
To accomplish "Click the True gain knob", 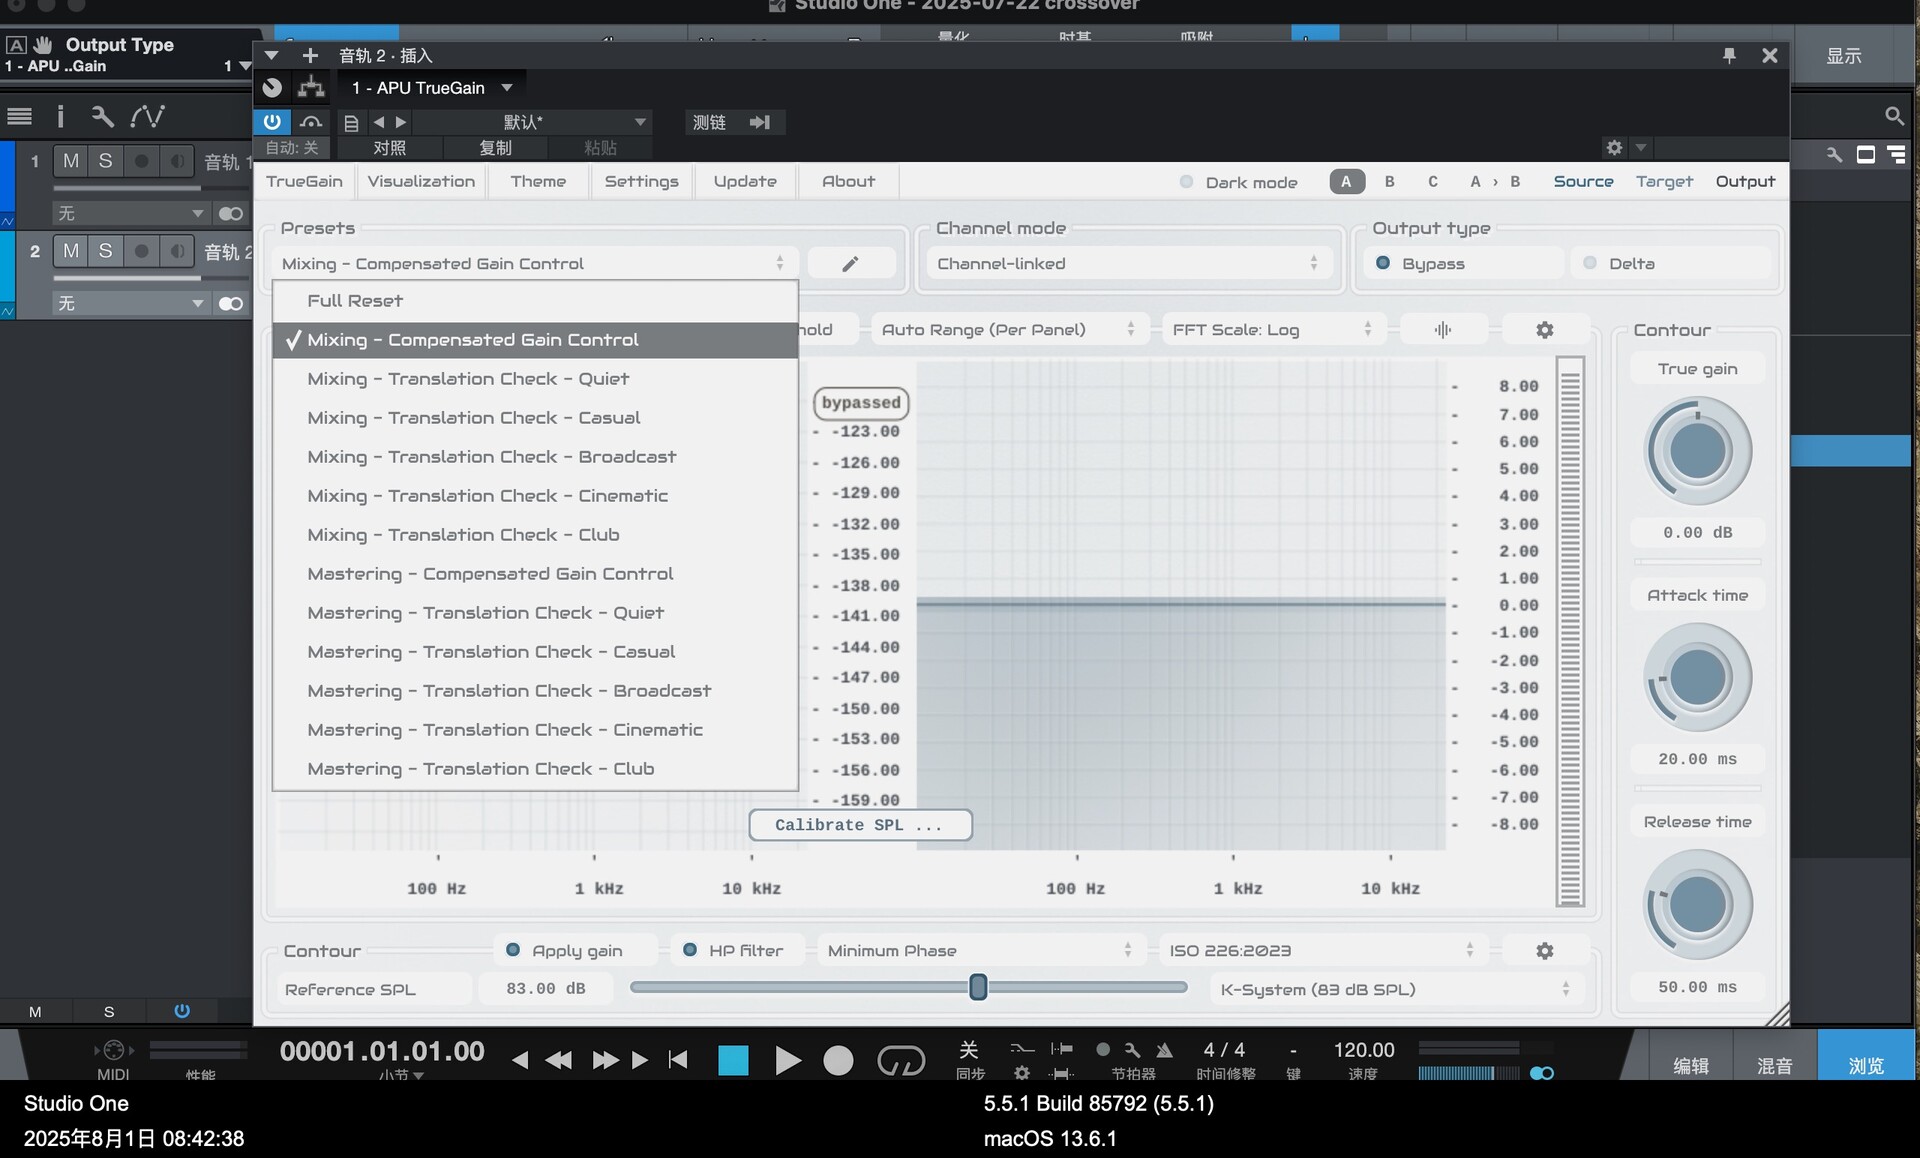I will pos(1698,451).
